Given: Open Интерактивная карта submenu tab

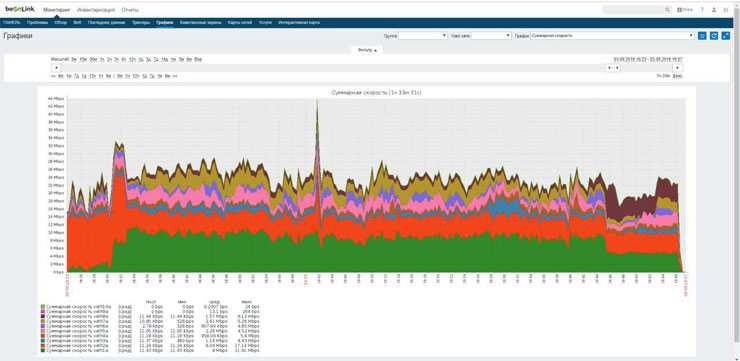Looking at the screenshot, I should [x=299, y=22].
